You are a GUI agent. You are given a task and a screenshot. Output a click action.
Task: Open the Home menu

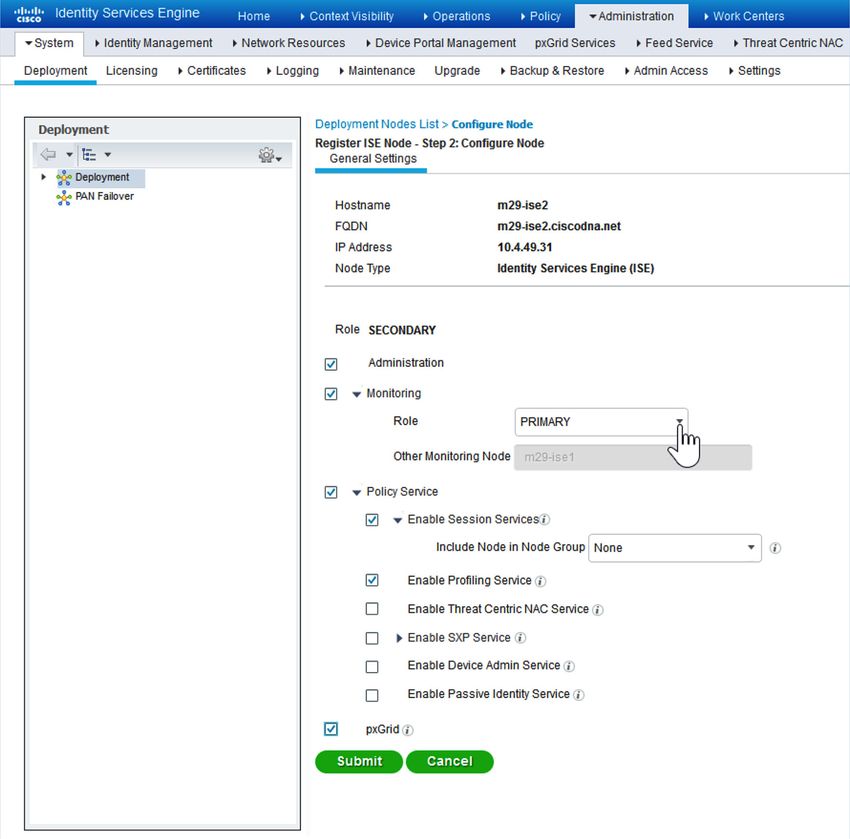pyautogui.click(x=254, y=16)
